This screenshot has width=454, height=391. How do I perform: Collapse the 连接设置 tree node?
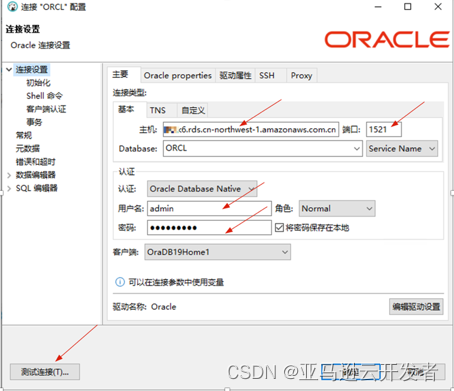pos(9,69)
